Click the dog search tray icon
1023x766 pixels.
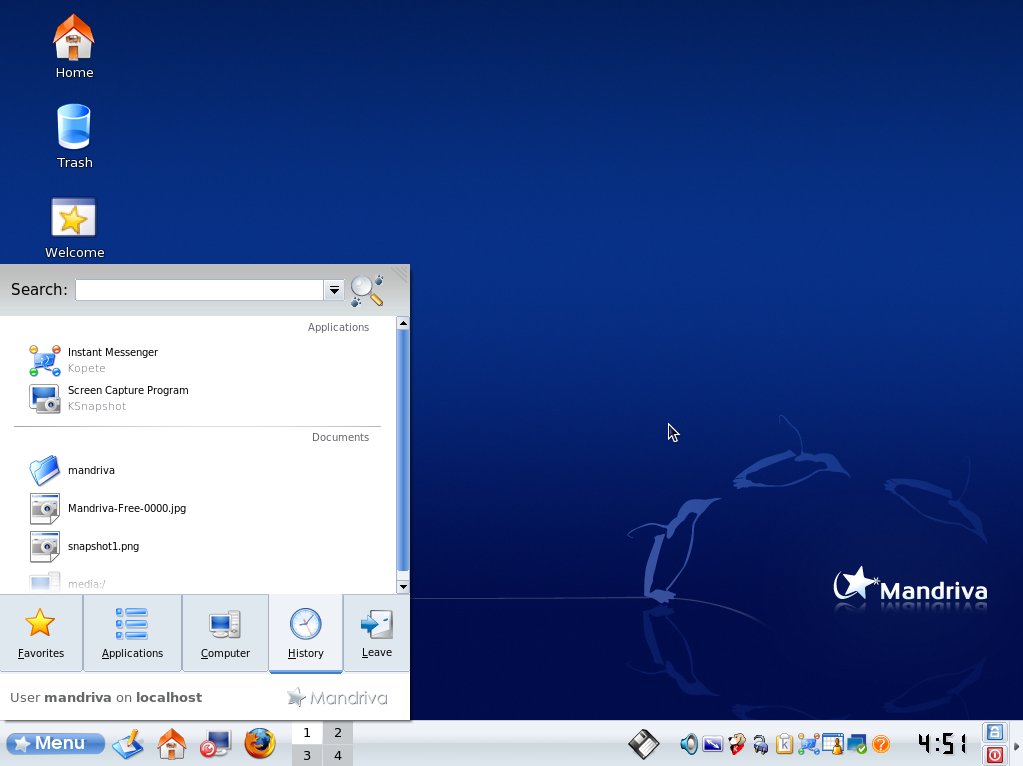[737, 744]
